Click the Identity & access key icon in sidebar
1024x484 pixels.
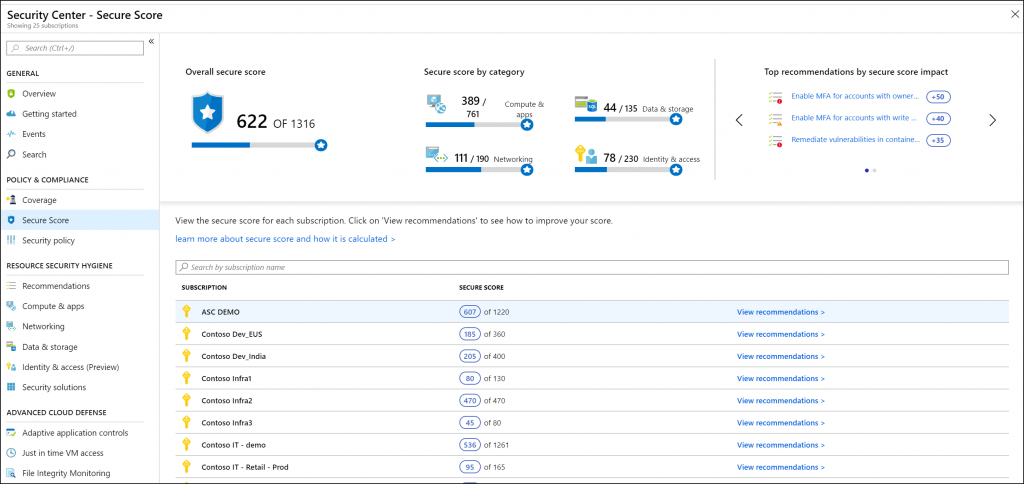(x=10, y=367)
